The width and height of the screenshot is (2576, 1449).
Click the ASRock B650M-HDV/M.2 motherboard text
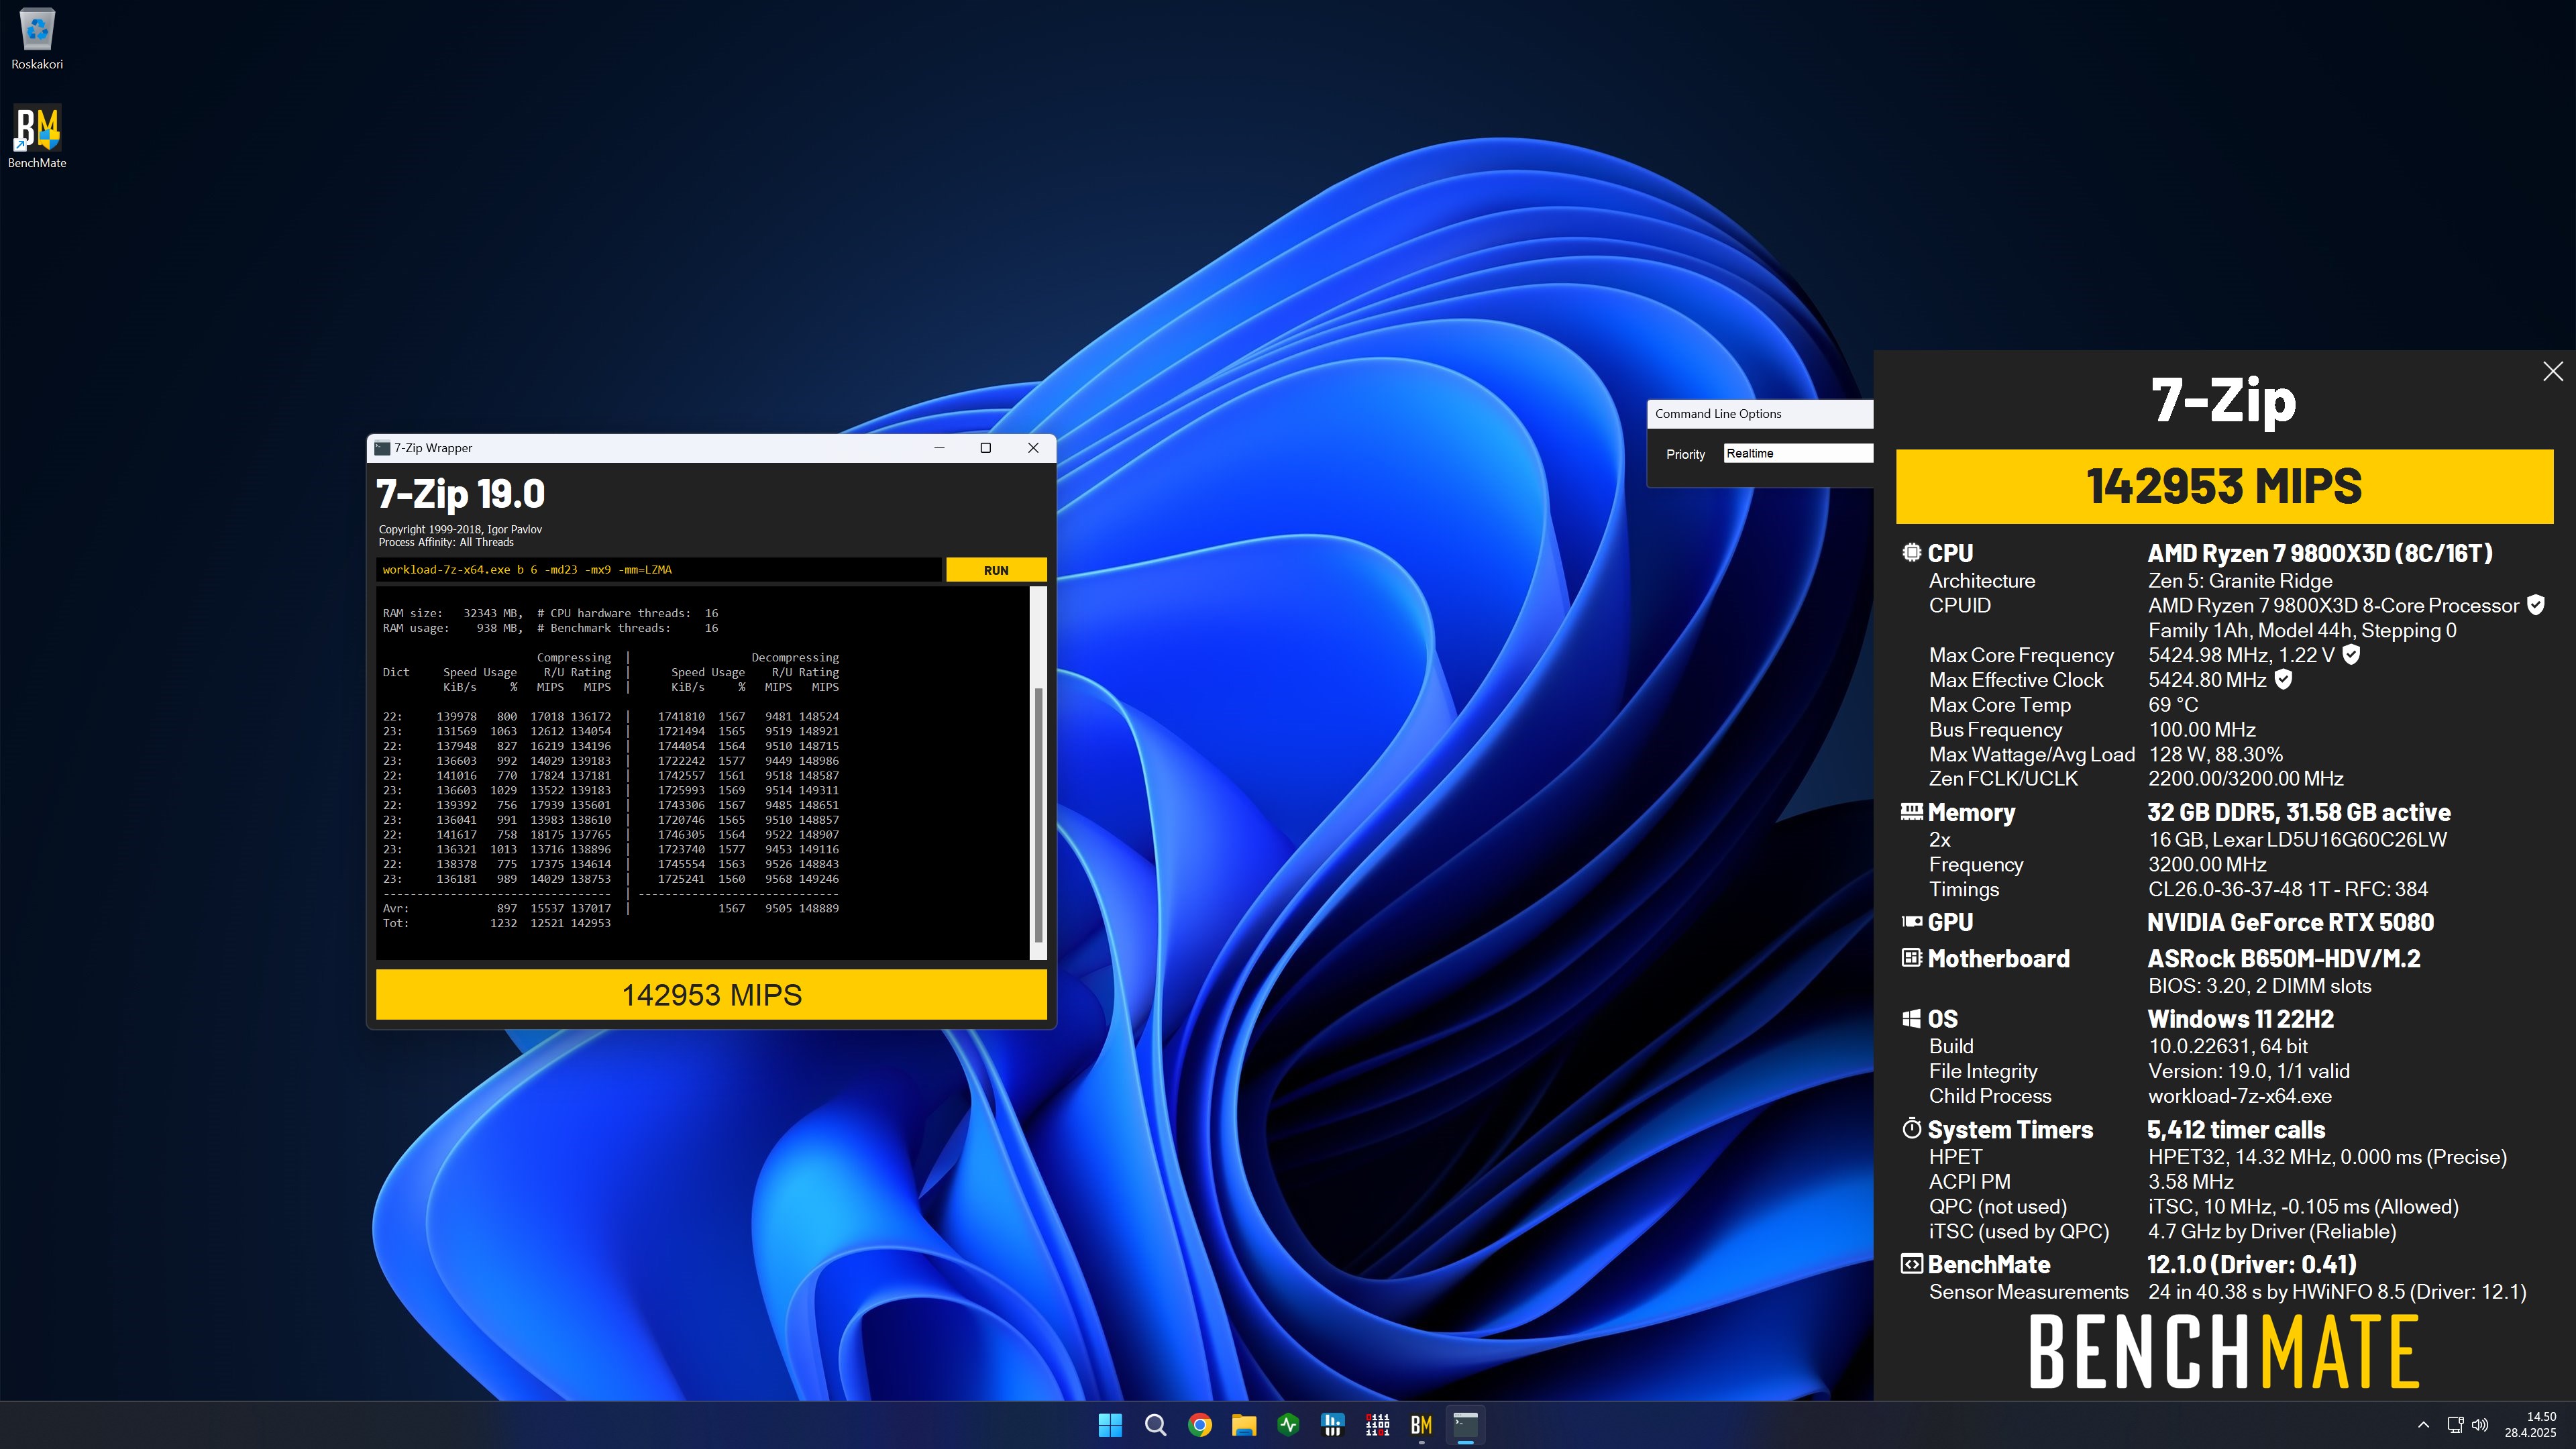(x=2284, y=958)
